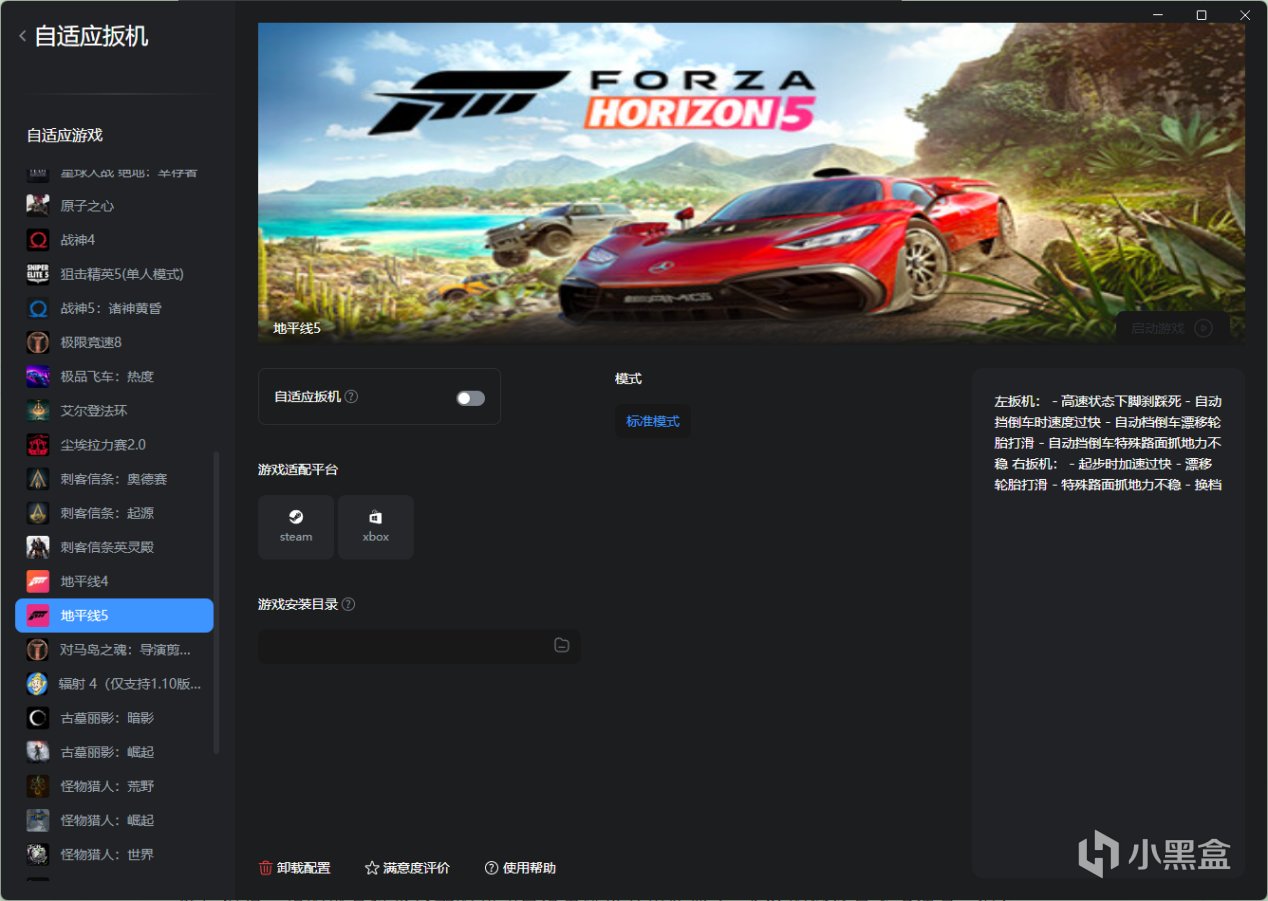Select 极品飞车：热度 in the list

coord(115,376)
